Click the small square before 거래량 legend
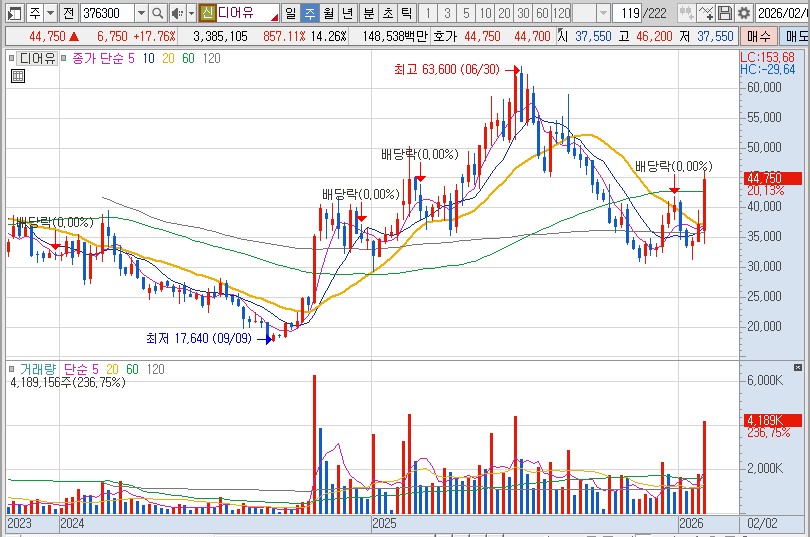810x537 pixels. coord(11,369)
